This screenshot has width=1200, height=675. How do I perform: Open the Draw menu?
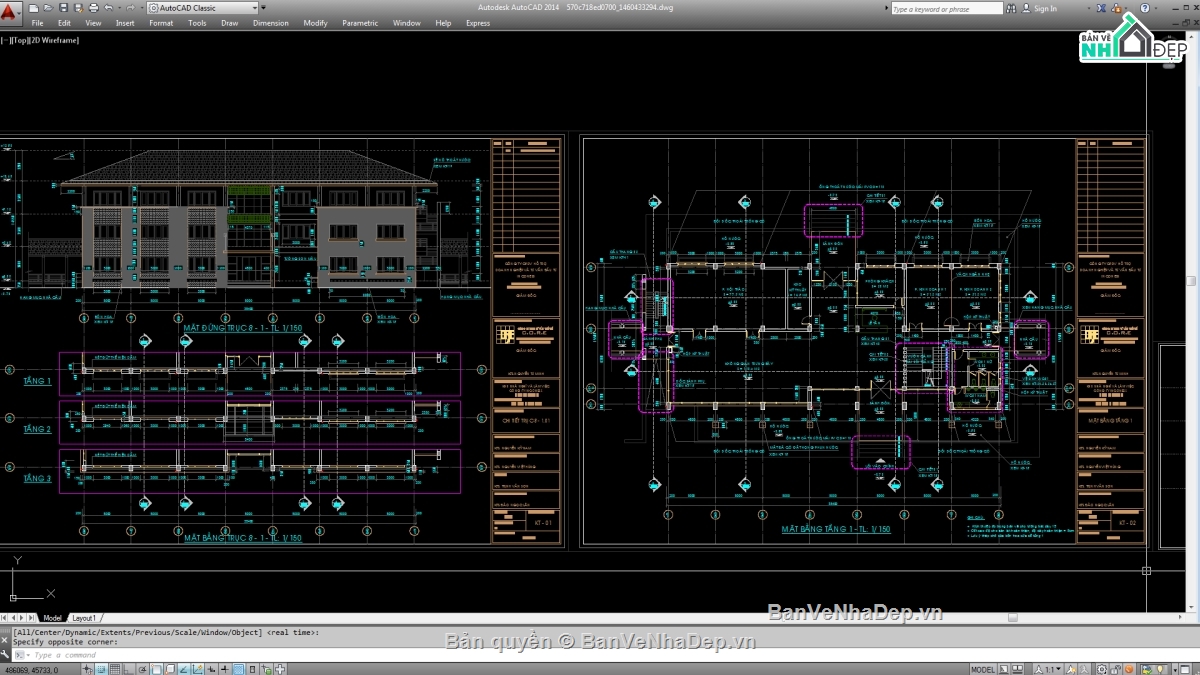click(230, 22)
